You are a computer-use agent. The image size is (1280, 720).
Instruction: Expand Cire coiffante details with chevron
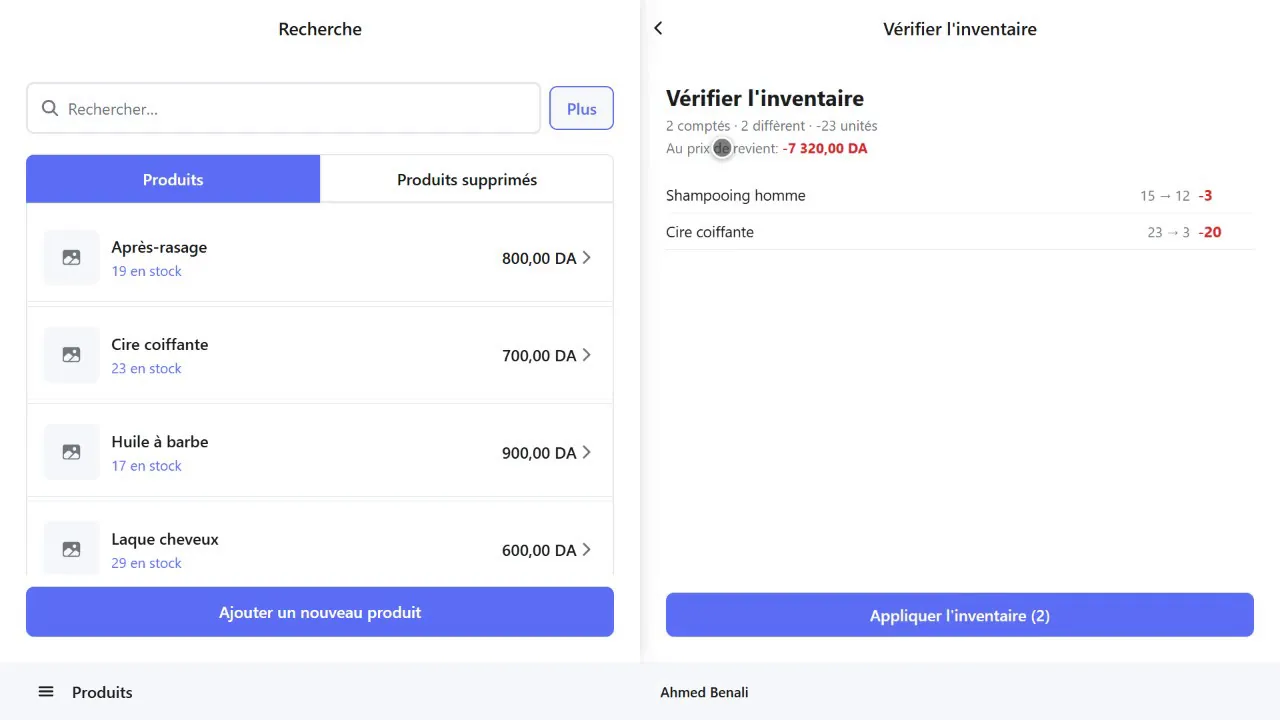586,355
